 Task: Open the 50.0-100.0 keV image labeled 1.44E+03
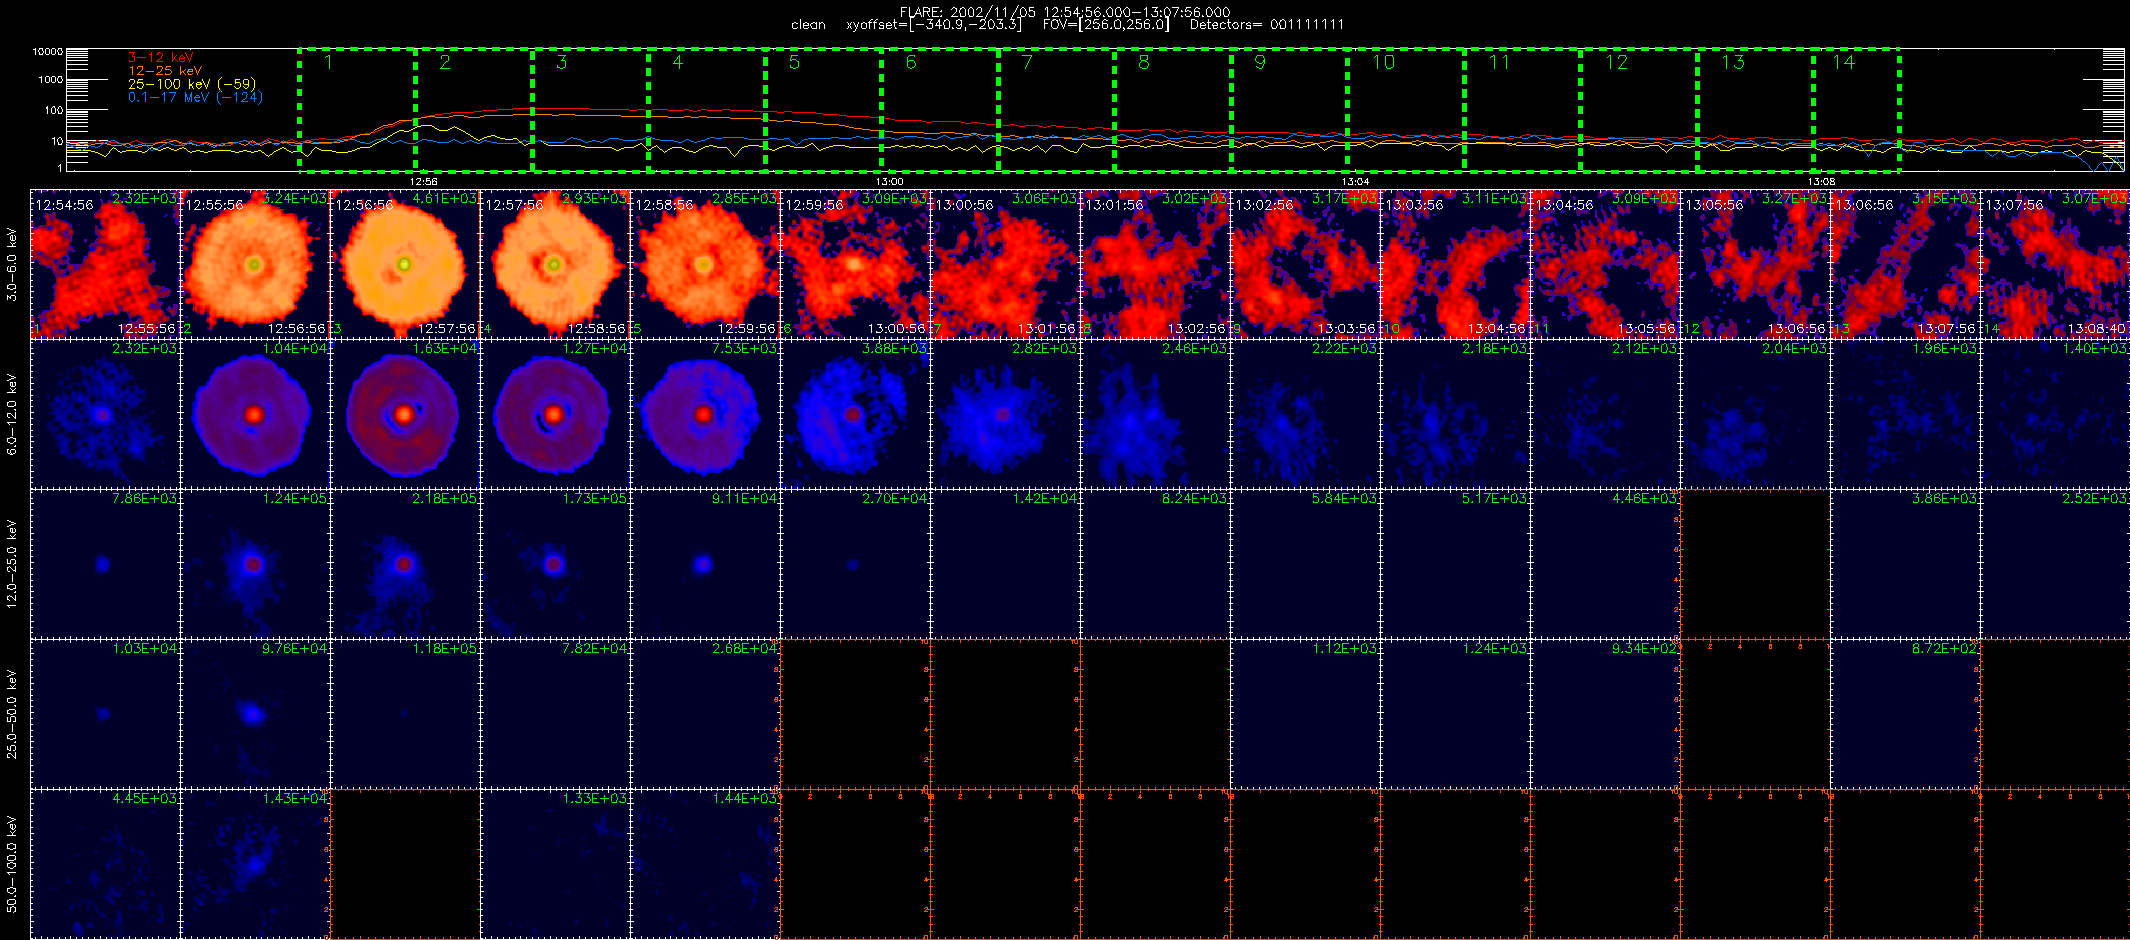[705, 864]
